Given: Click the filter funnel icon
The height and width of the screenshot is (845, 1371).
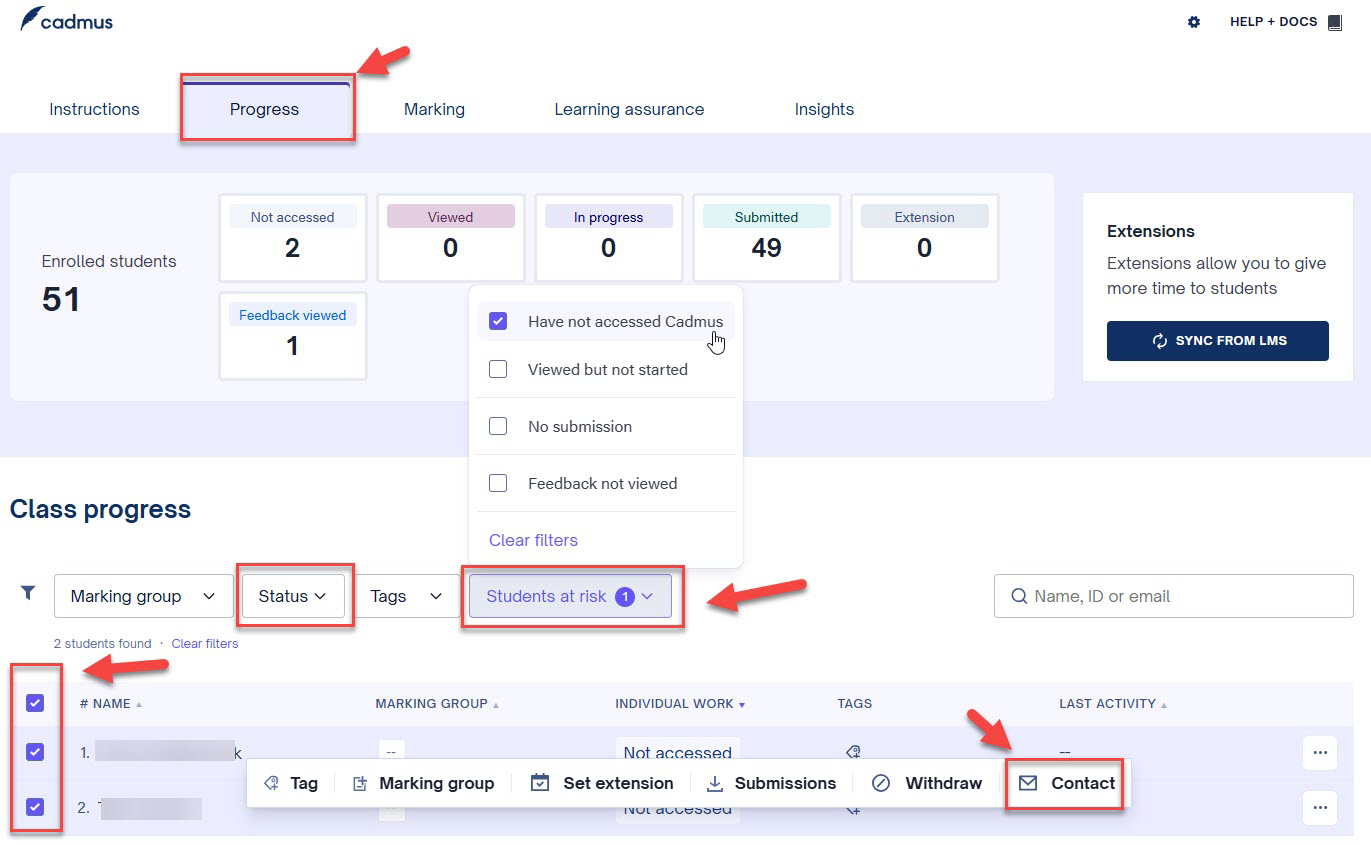Looking at the screenshot, I should (28, 593).
